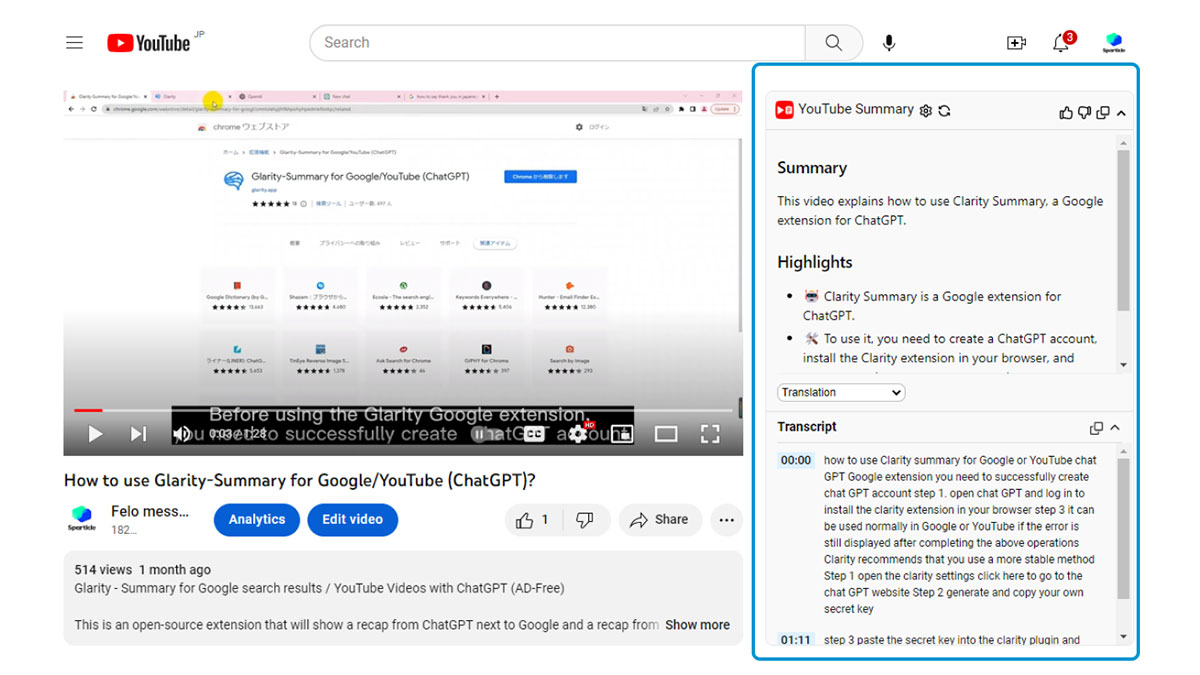The width and height of the screenshot is (1200, 675).
Task: Open the YouTube hamburger guide menu
Action: 74,43
